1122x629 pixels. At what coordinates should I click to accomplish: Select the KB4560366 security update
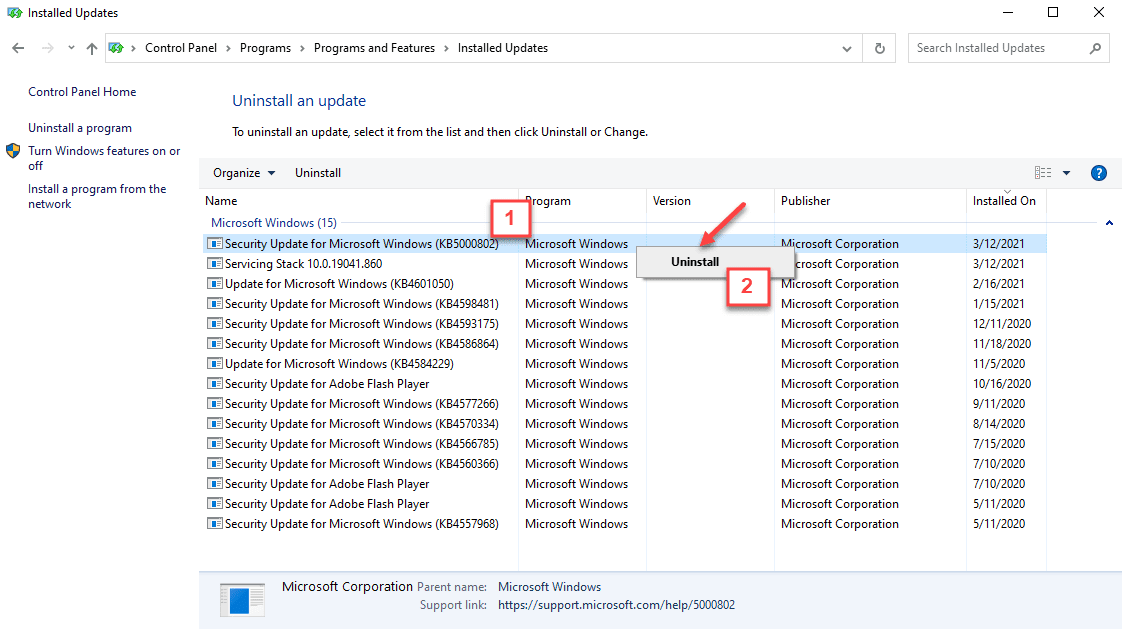click(x=625, y=464)
